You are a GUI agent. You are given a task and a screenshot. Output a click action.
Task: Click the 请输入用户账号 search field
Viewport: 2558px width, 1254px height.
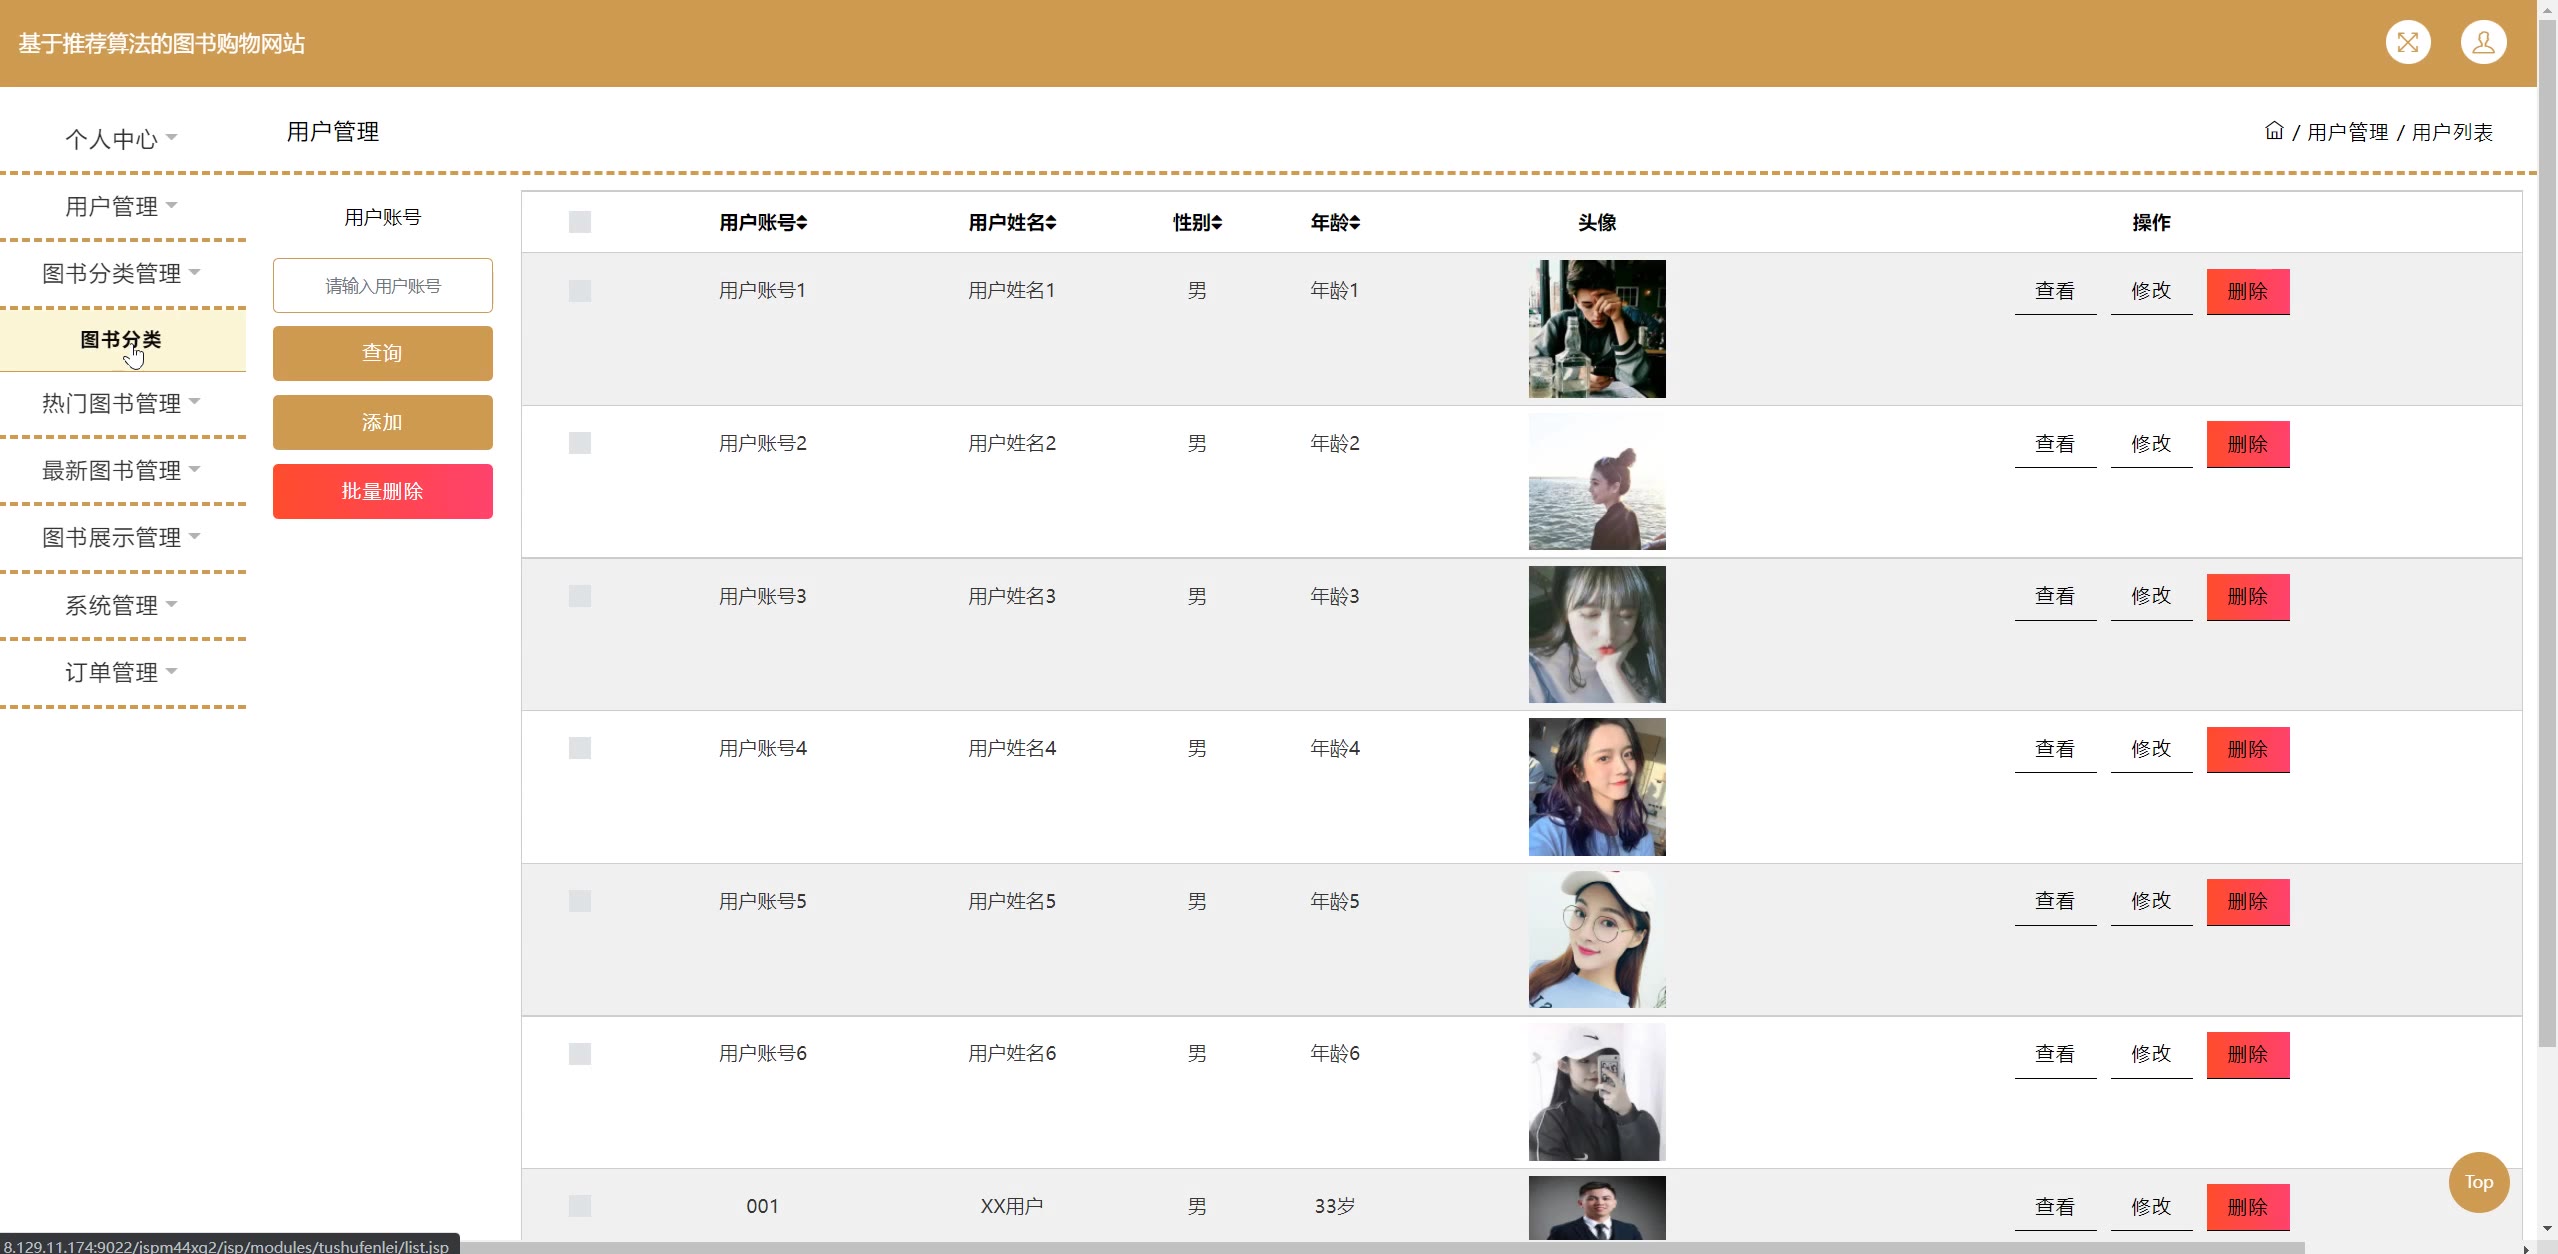382,286
